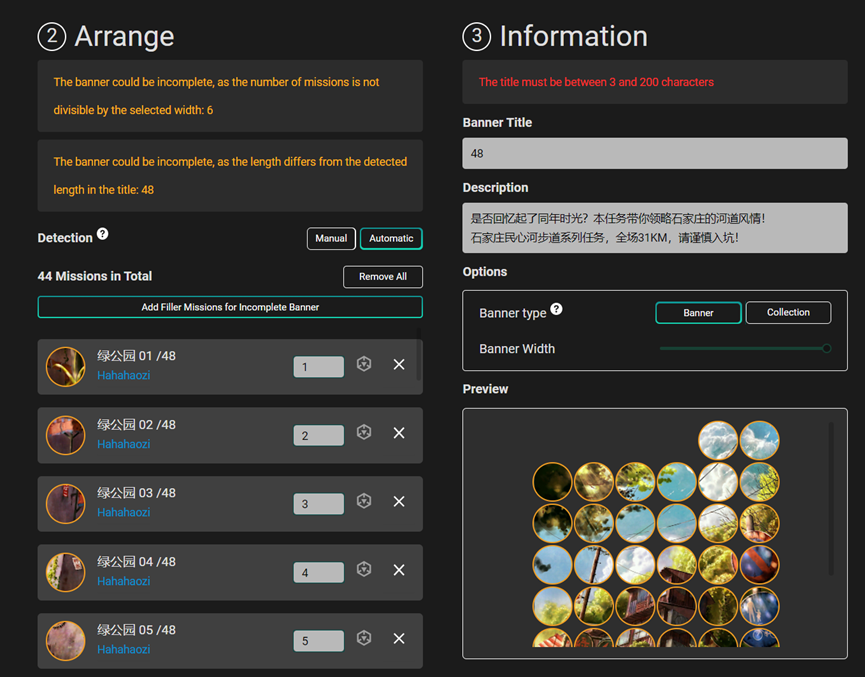Click the red title length error message
Image resolution: width=865 pixels, height=677 pixels.
click(596, 82)
